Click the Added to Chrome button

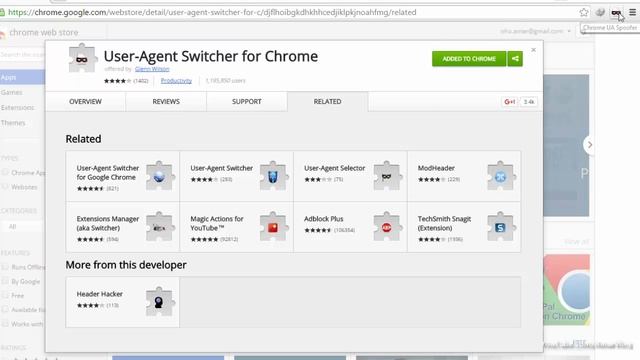(469, 59)
